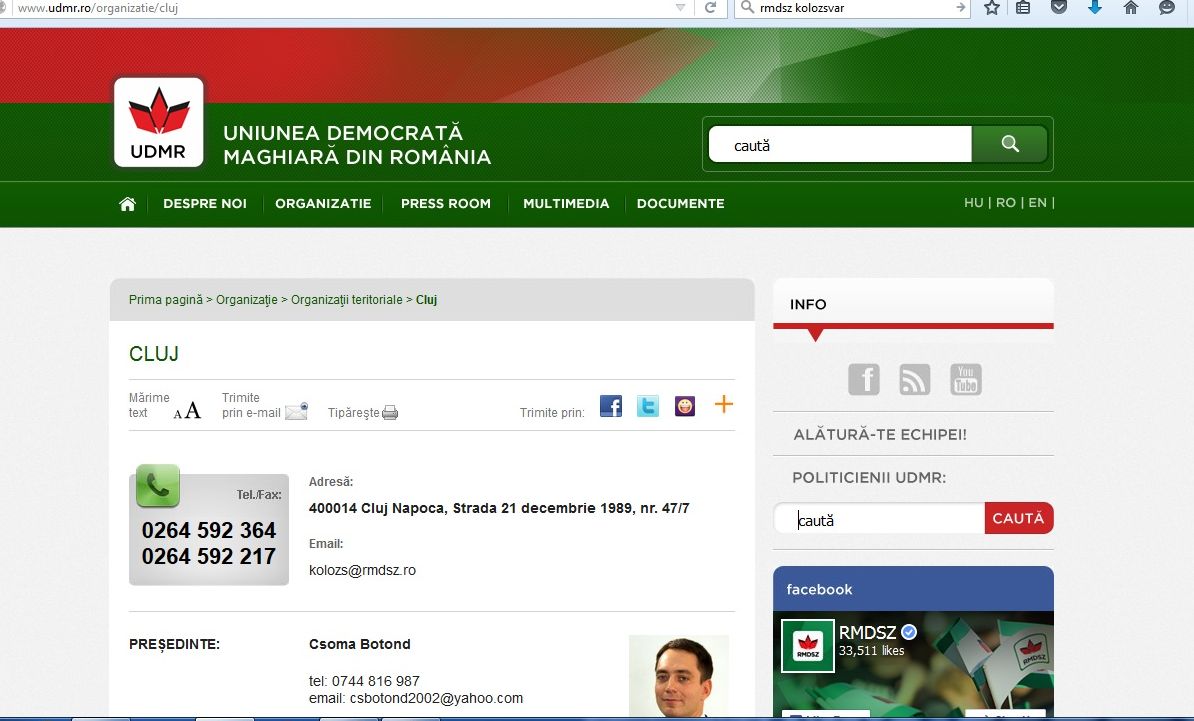The image size is (1194, 721).
Task: Go to Prima pagină breadcrumb
Action: (166, 300)
